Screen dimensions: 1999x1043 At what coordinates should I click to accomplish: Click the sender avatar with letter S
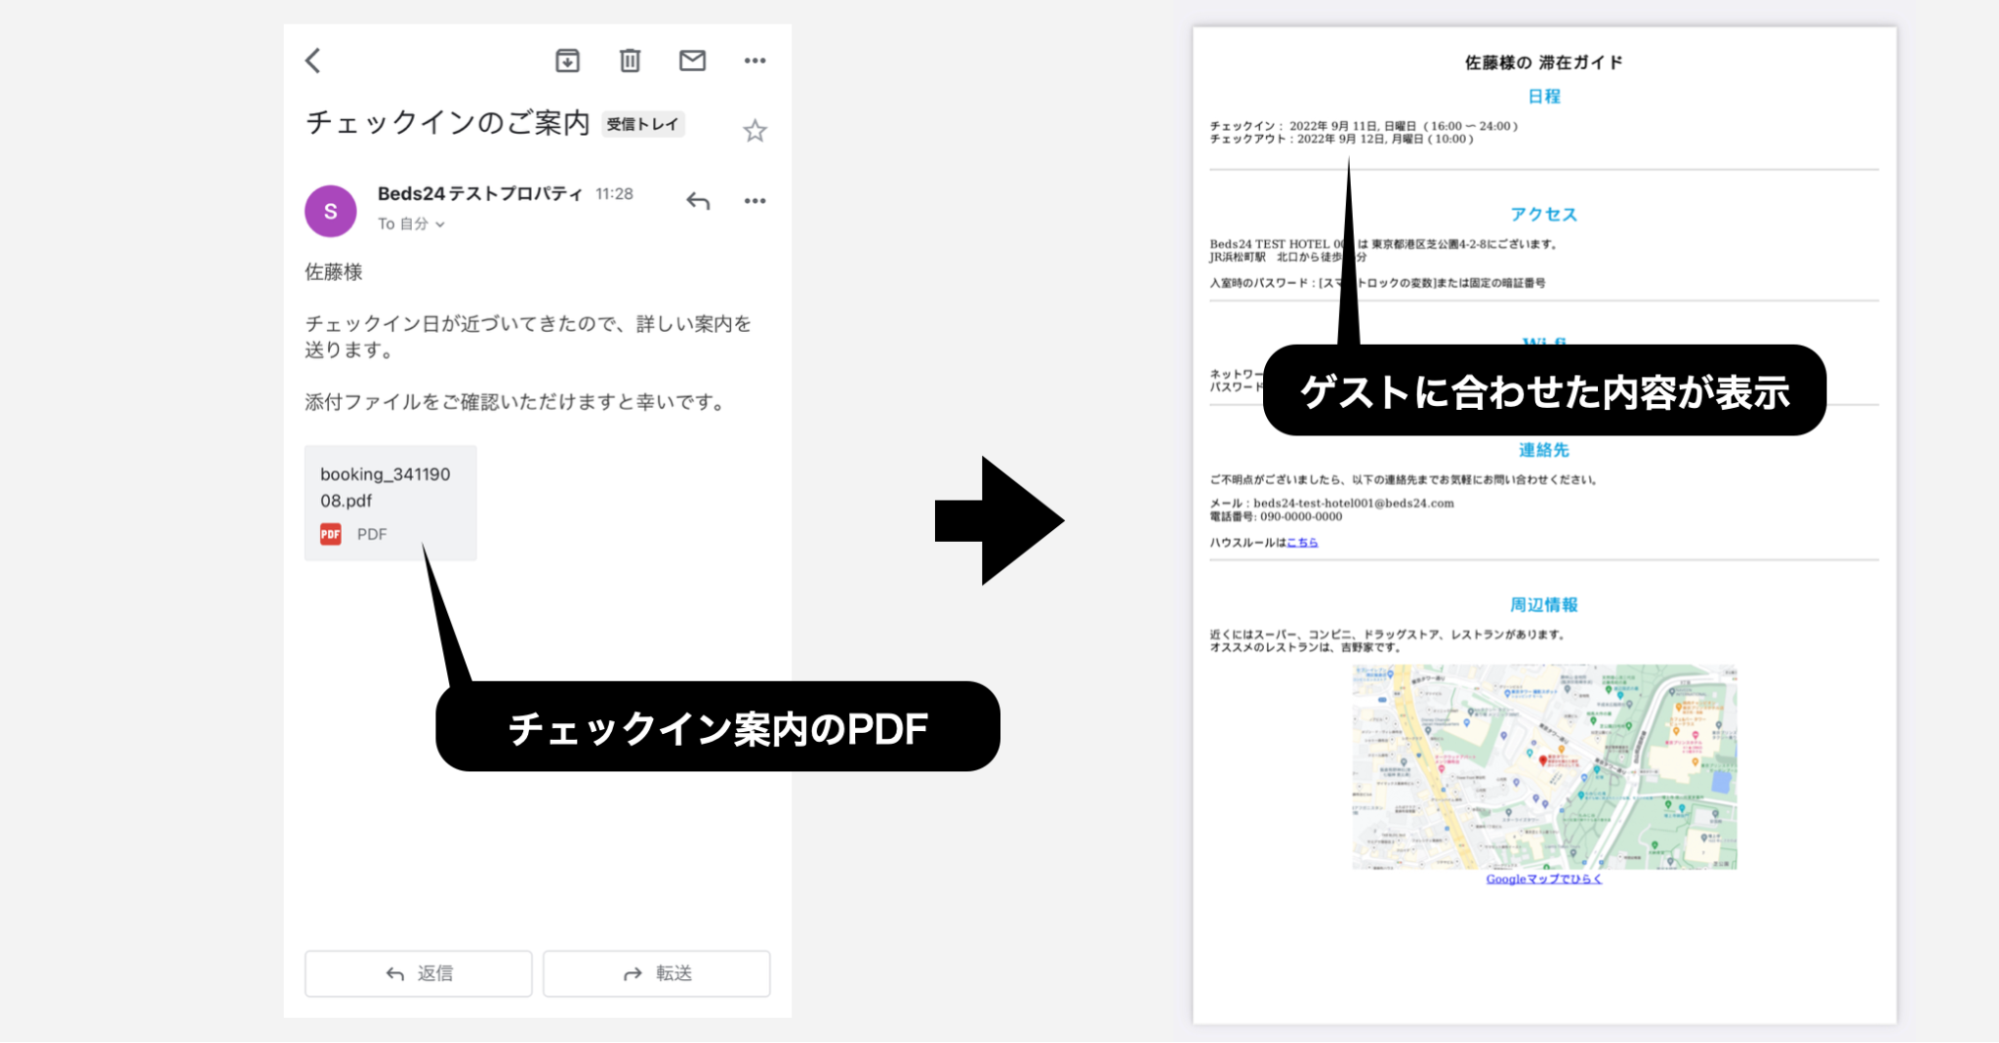click(330, 211)
